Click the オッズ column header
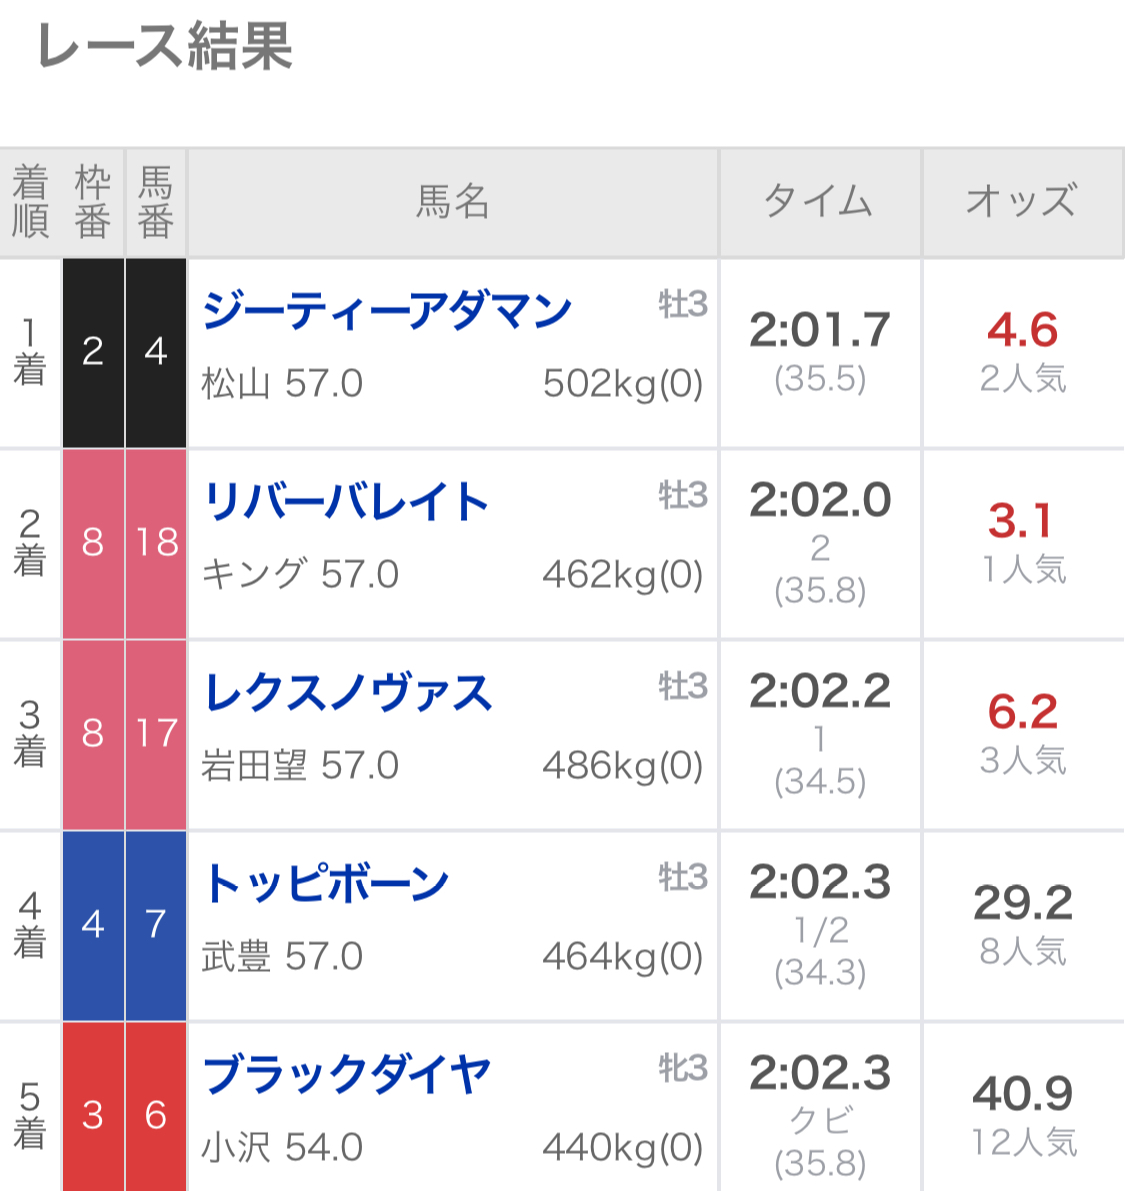The image size is (1125, 1191). click(x=1022, y=203)
